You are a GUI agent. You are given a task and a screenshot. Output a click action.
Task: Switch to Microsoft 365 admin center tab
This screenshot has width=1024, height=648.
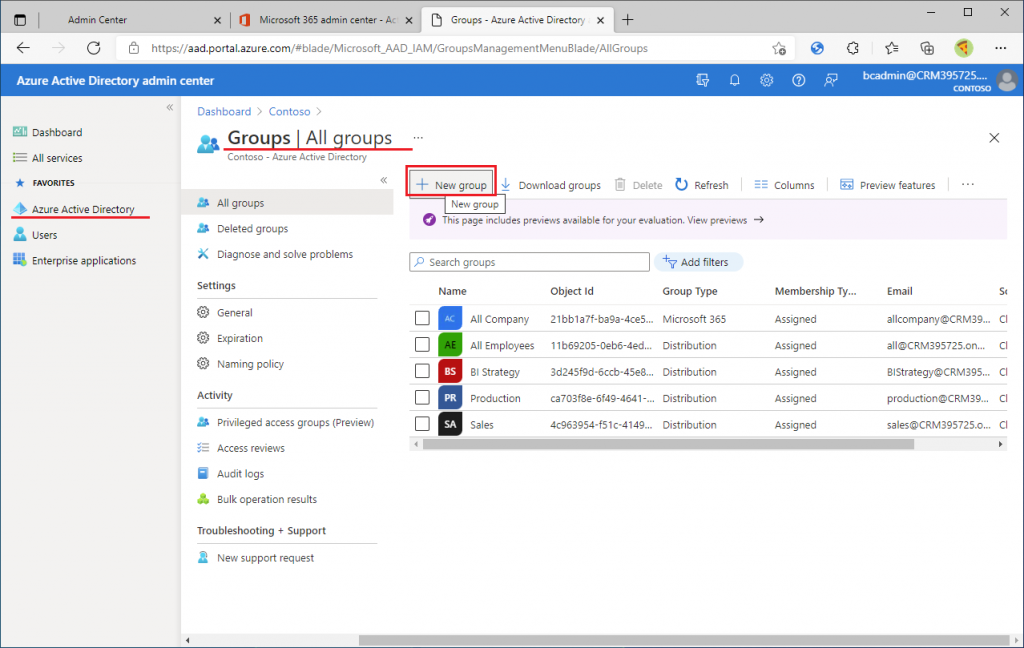coord(327,20)
